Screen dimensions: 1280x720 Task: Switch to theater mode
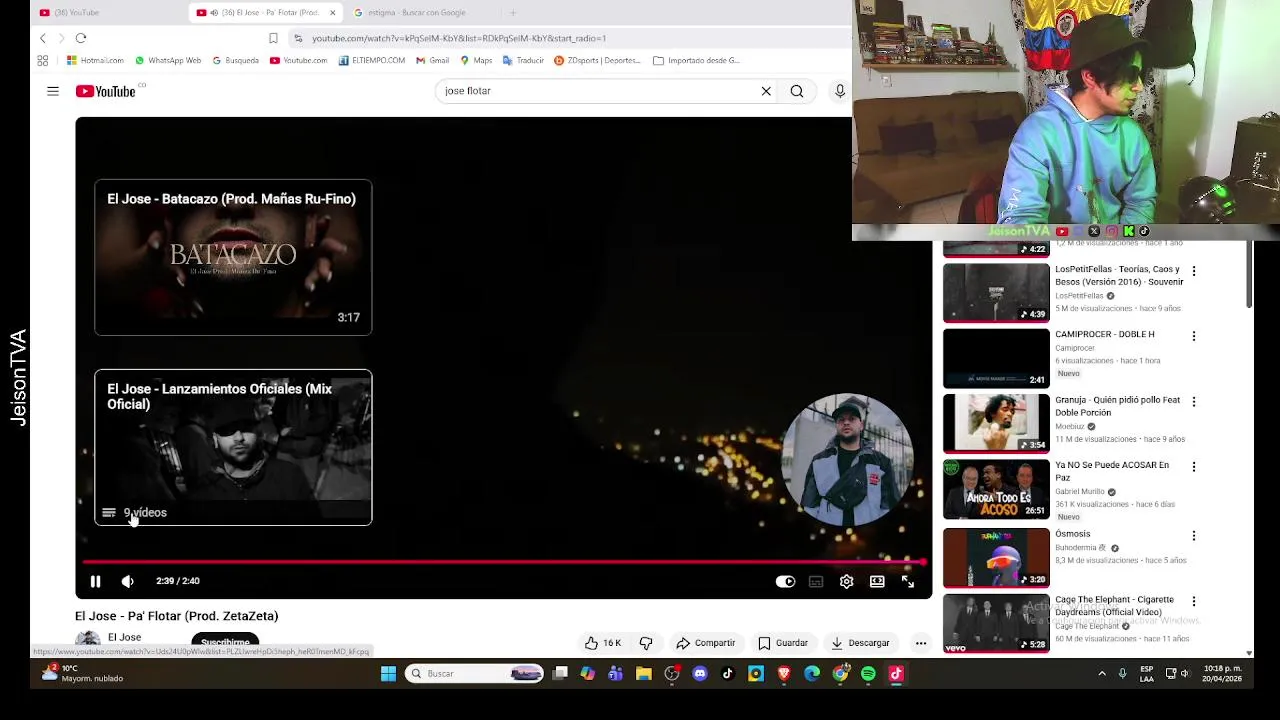(x=877, y=581)
